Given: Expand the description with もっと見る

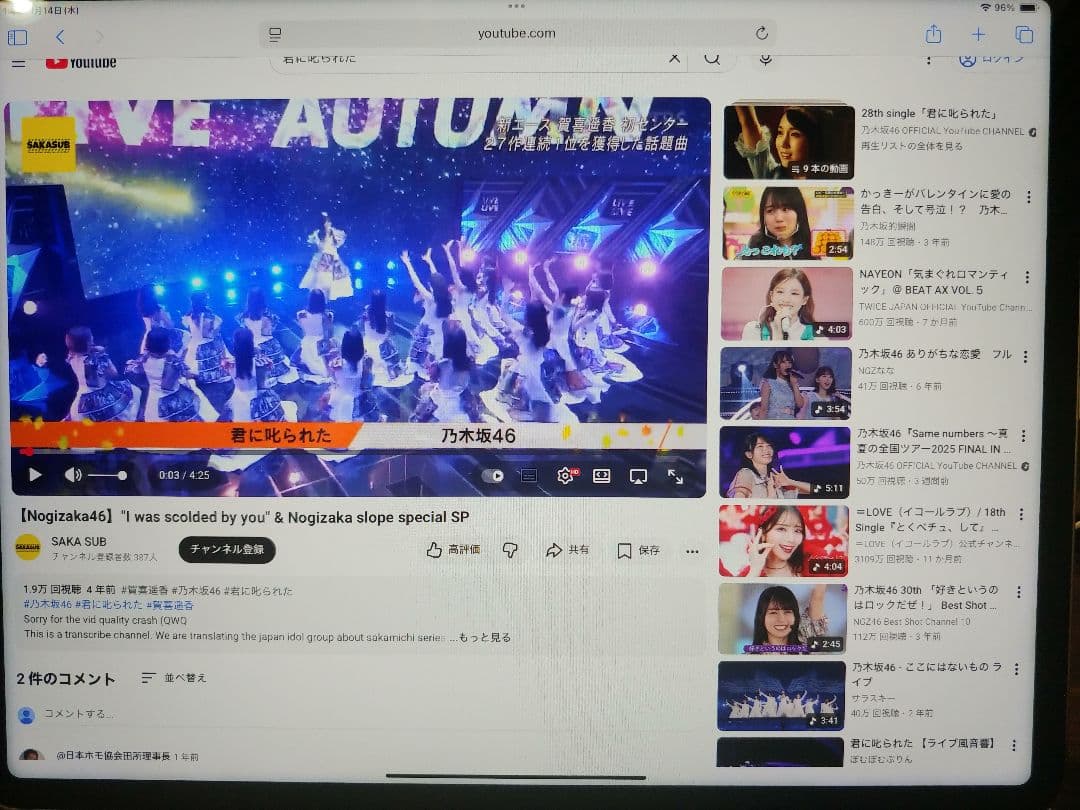Looking at the screenshot, I should (485, 637).
